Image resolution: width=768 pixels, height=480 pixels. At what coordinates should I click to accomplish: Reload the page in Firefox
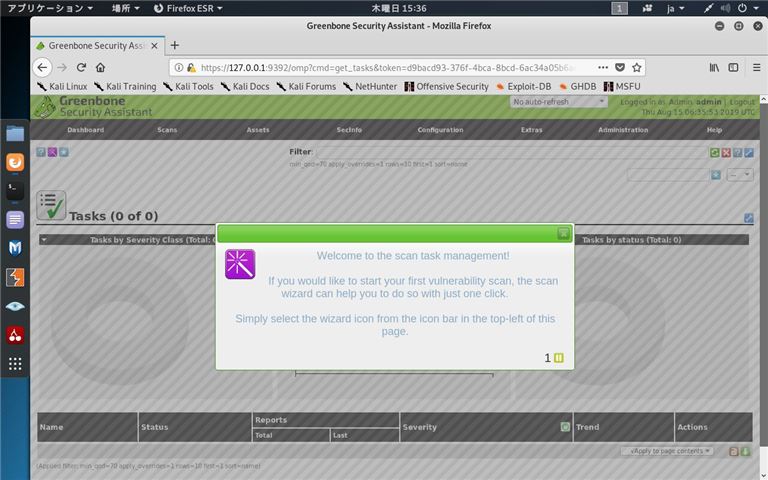[81, 68]
